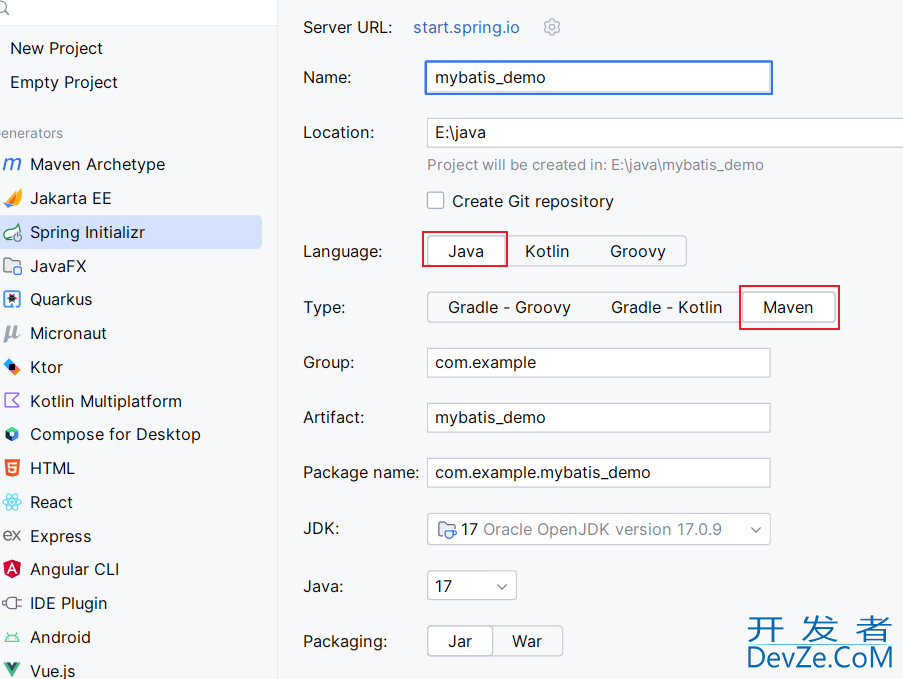
Task: Open the start.spring.io server link
Action: tap(466, 28)
